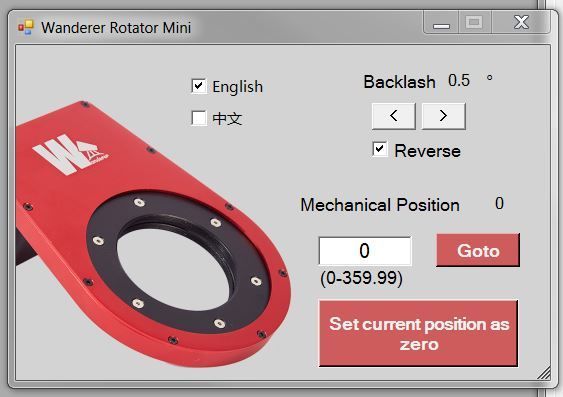The height and width of the screenshot is (397, 563).
Task: Close the Wanderer Rotator Mini window
Action: [521, 23]
